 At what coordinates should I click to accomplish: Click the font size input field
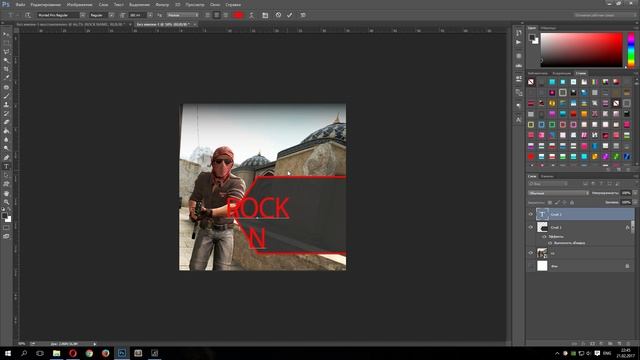pyautogui.click(x=137, y=15)
